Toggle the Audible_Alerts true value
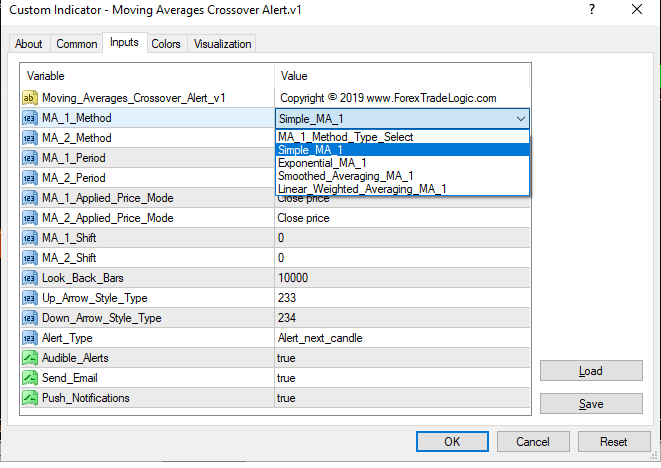The image size is (661, 468). pos(286,358)
